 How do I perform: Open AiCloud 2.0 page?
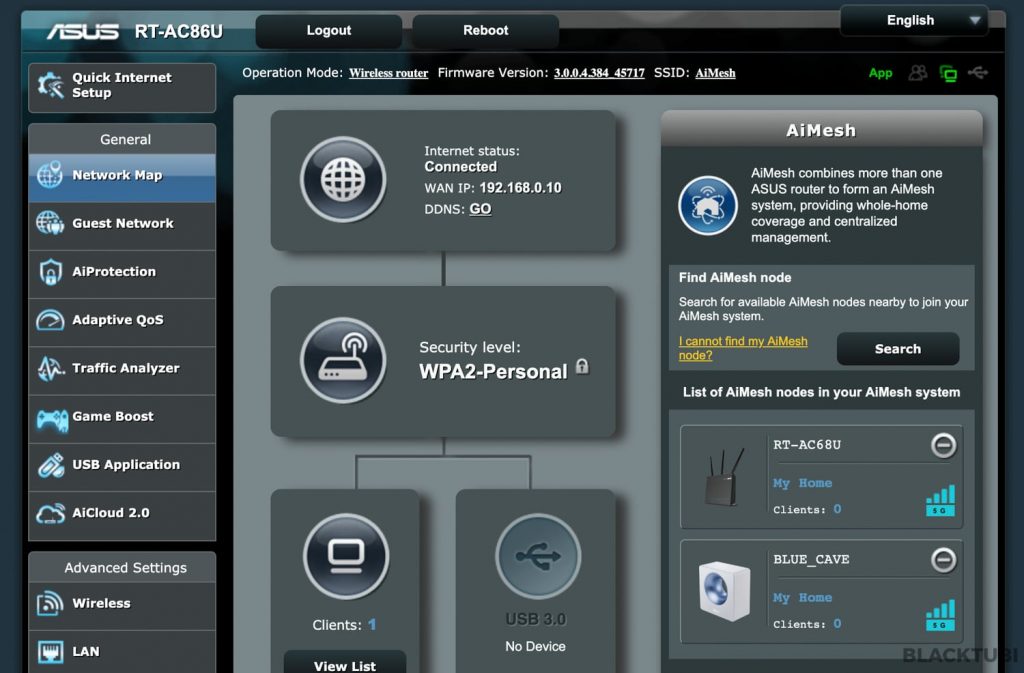click(x=122, y=514)
